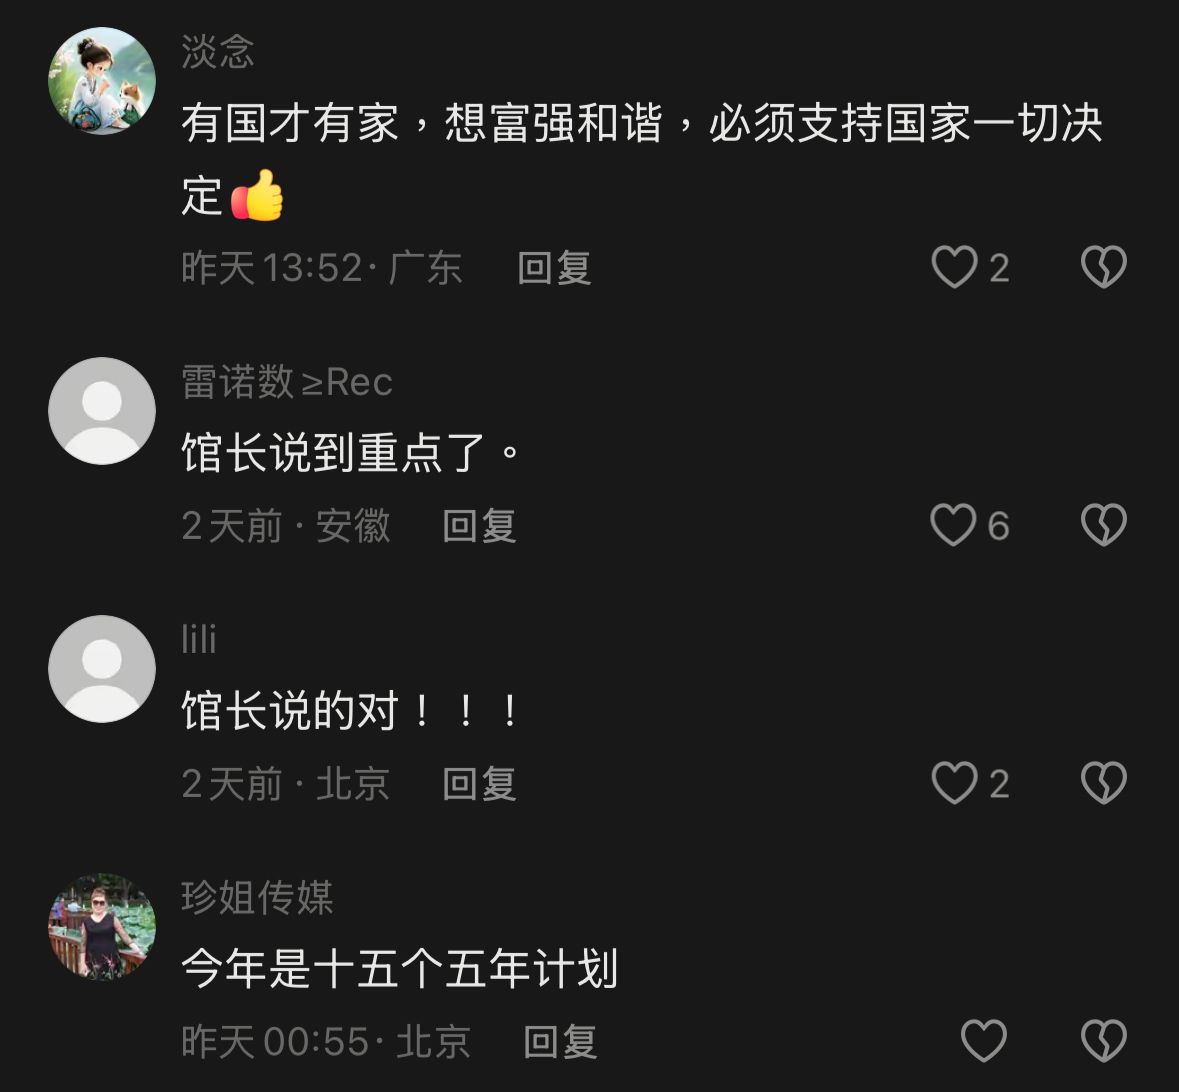Viewport: 1179px width, 1092px height.
Task: Like lili's comment with the heart icon
Action: click(954, 783)
